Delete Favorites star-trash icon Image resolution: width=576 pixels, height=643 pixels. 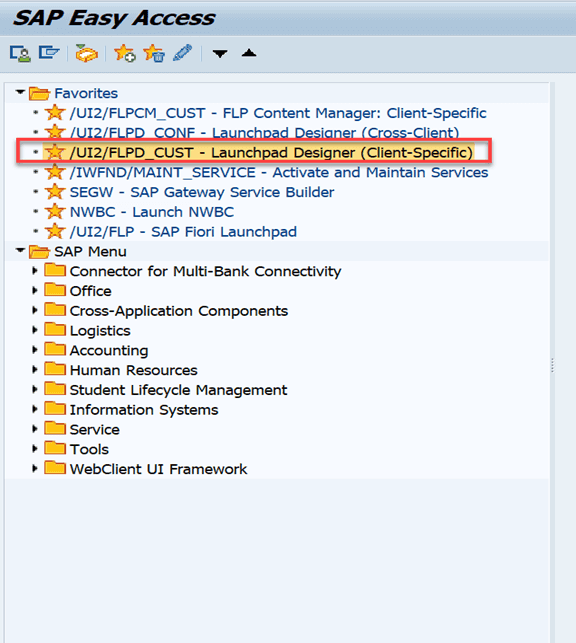click(x=154, y=53)
